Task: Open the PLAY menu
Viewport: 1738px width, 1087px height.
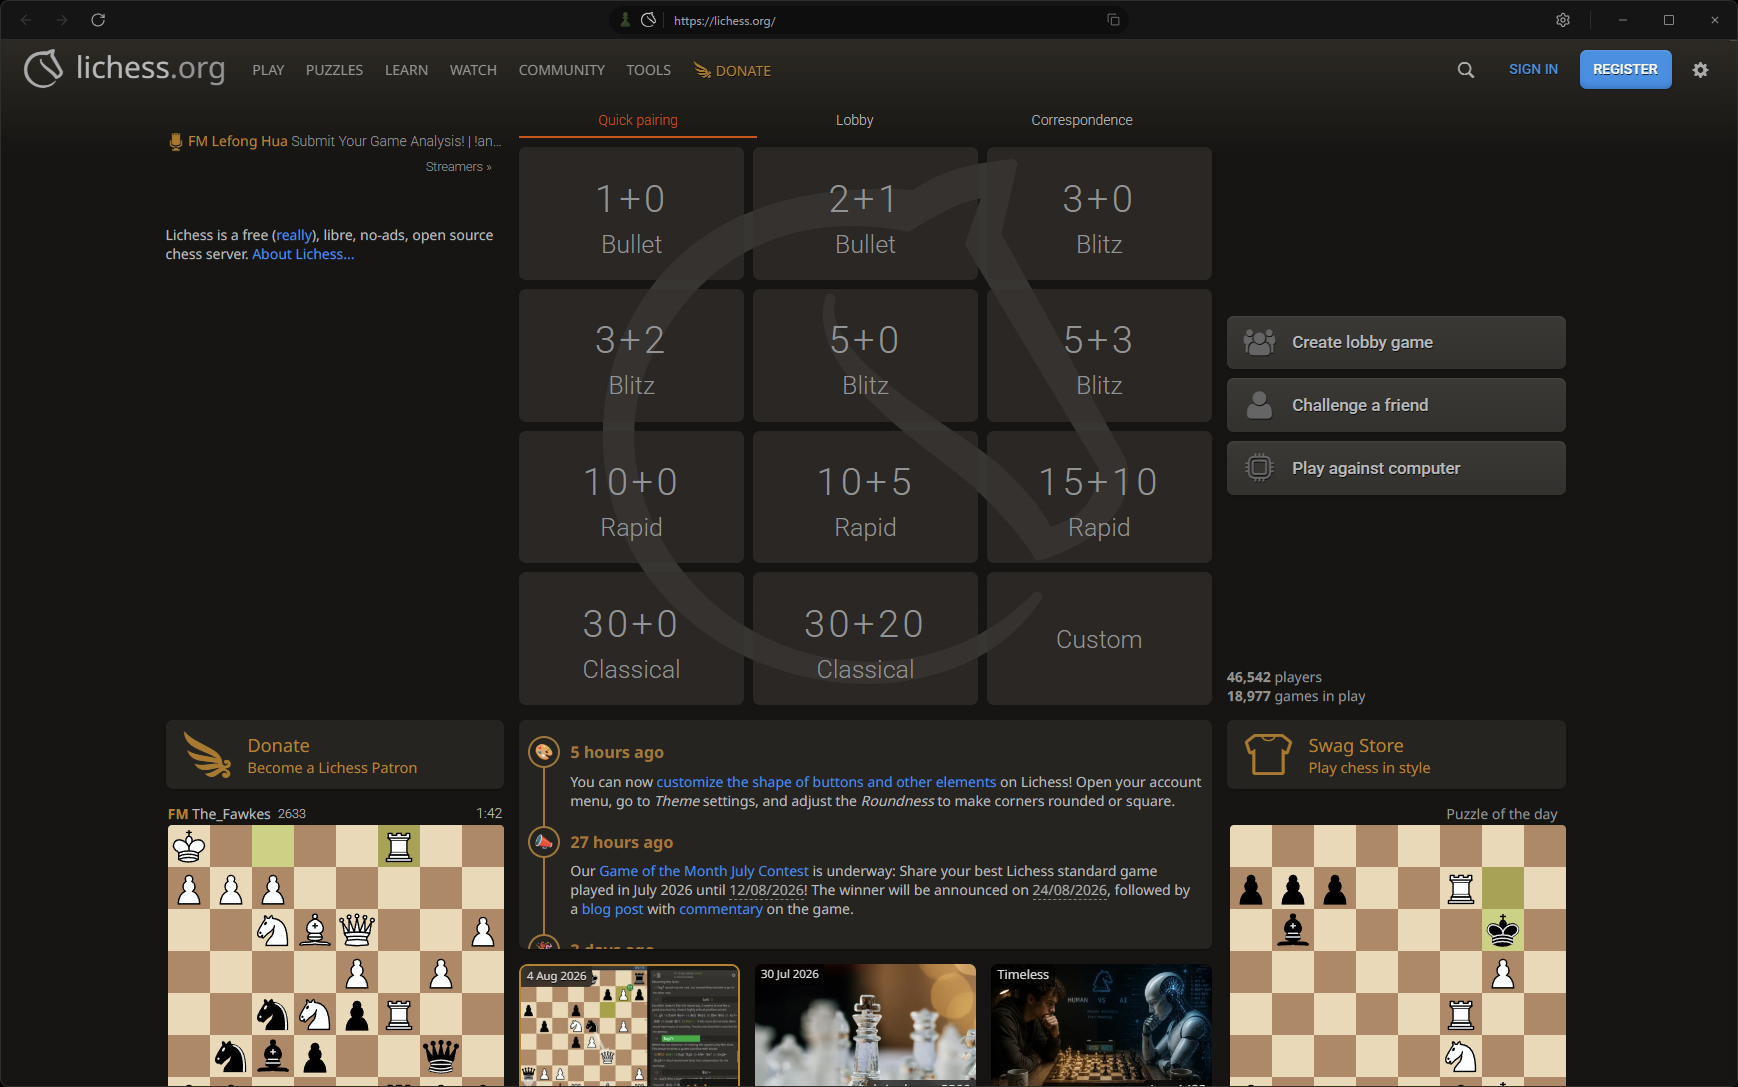Action: (x=268, y=70)
